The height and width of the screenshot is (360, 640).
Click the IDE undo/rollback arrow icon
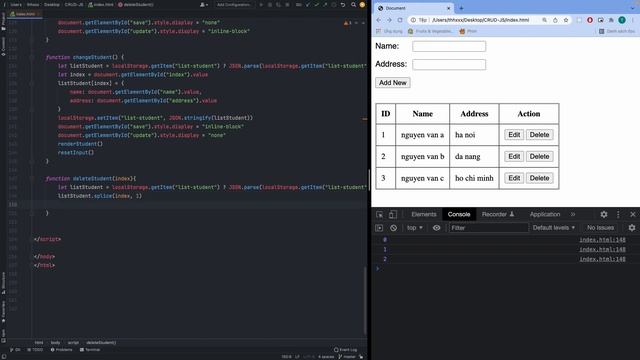coord(343,5)
